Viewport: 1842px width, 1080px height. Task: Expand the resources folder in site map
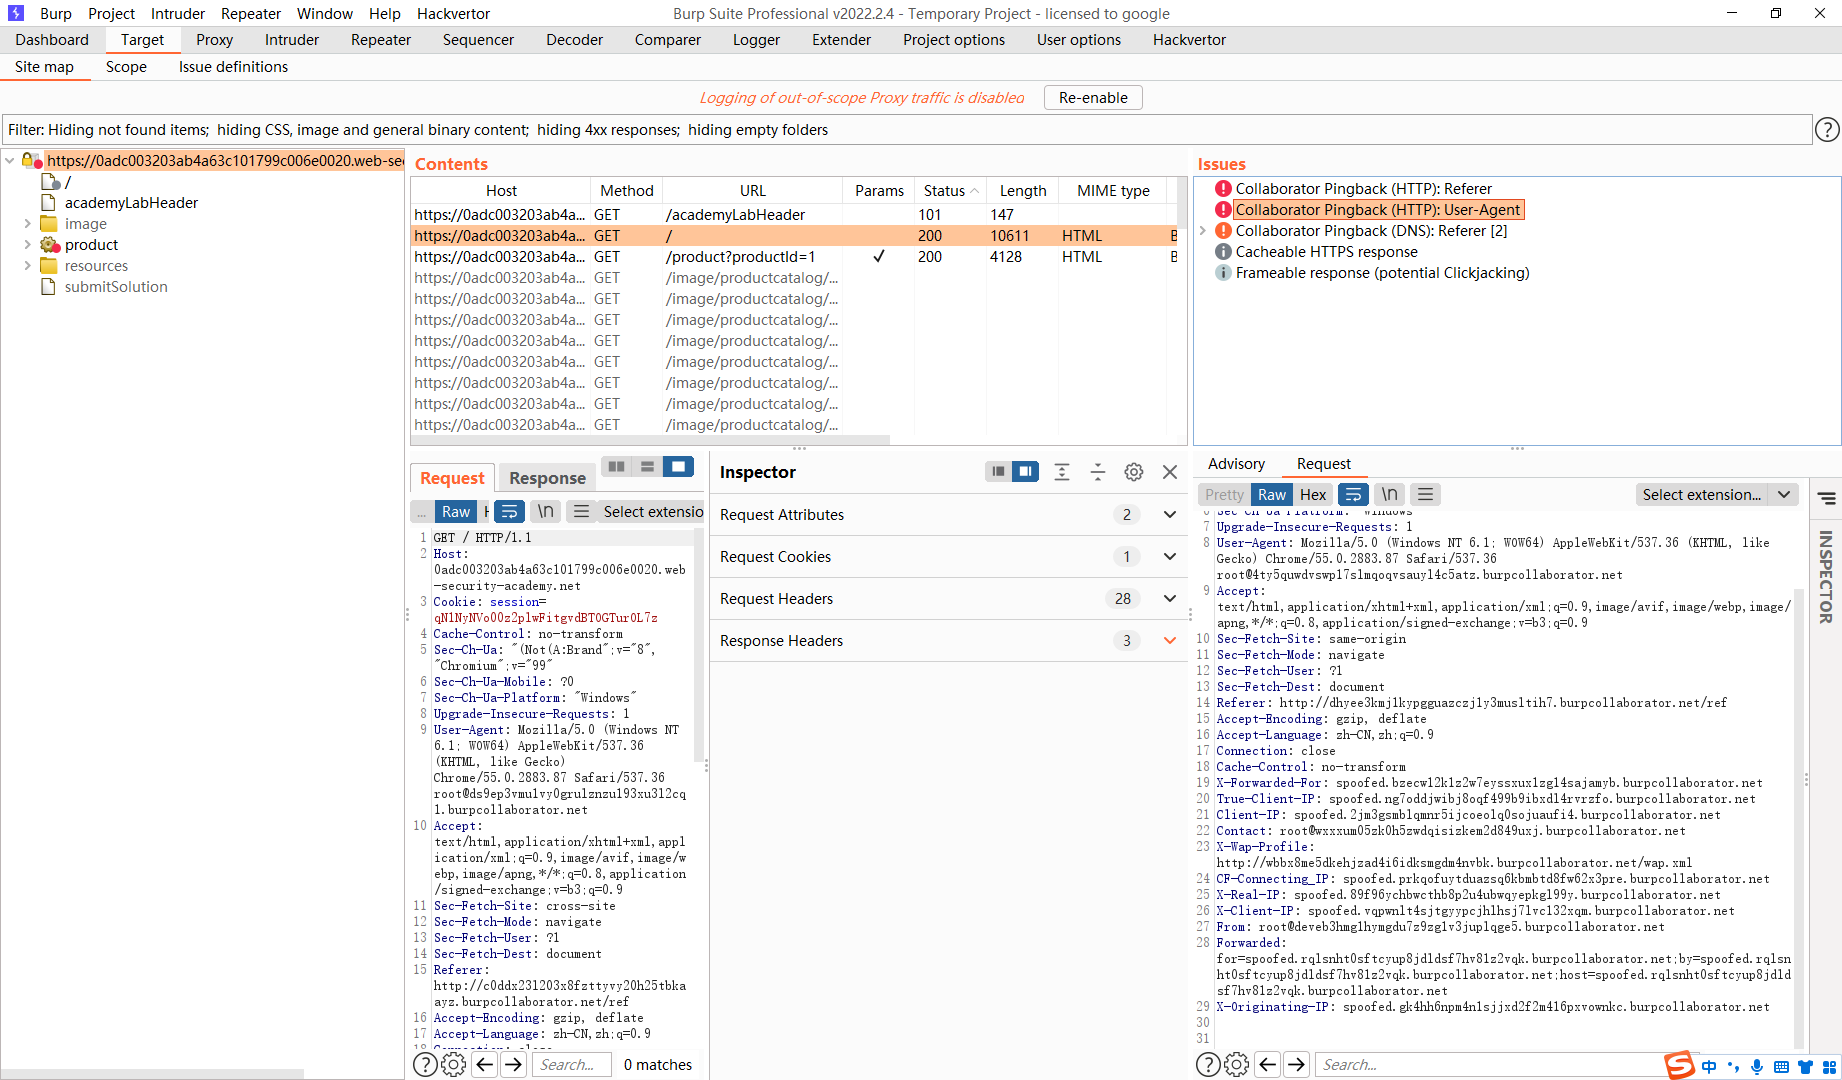click(27, 266)
